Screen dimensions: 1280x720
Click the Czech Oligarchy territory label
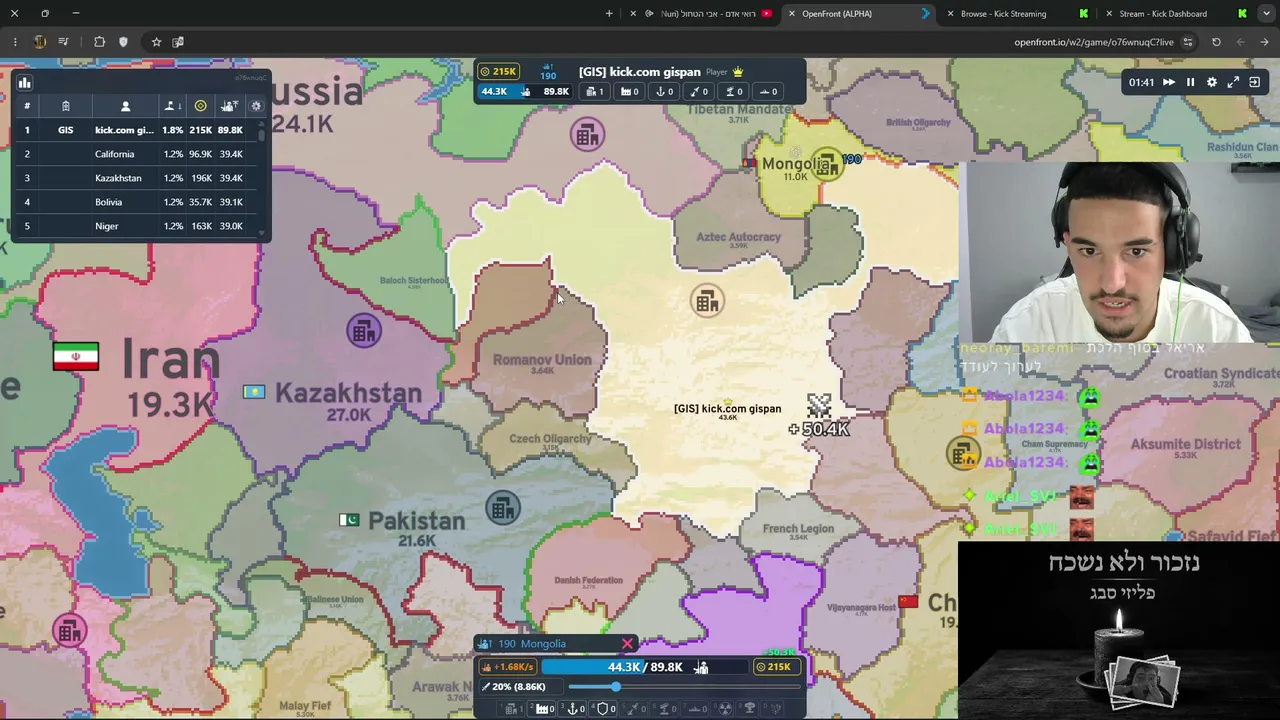click(x=551, y=439)
